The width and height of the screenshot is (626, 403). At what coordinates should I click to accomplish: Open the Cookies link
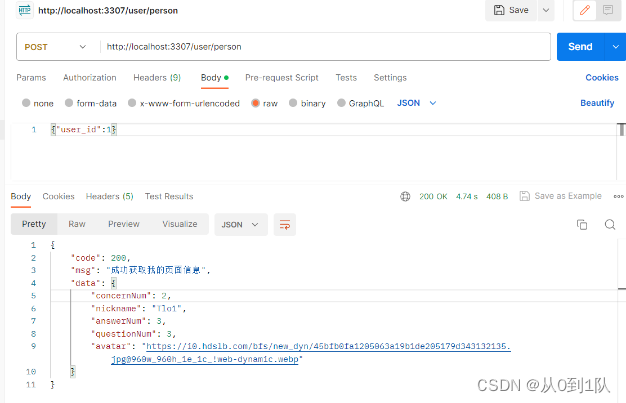click(602, 77)
